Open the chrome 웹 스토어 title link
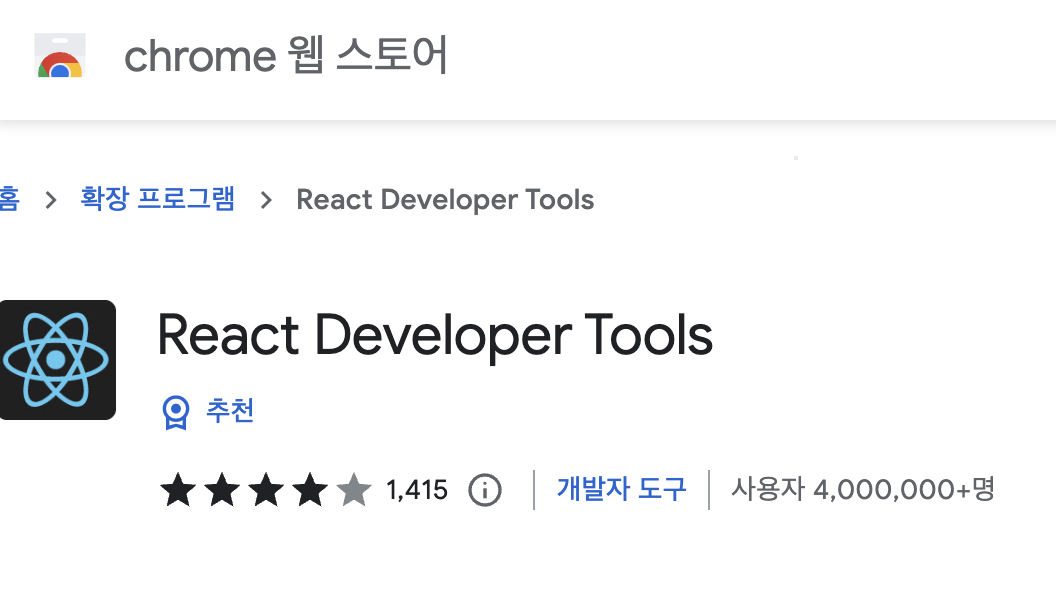1056x590 pixels. coord(286,55)
